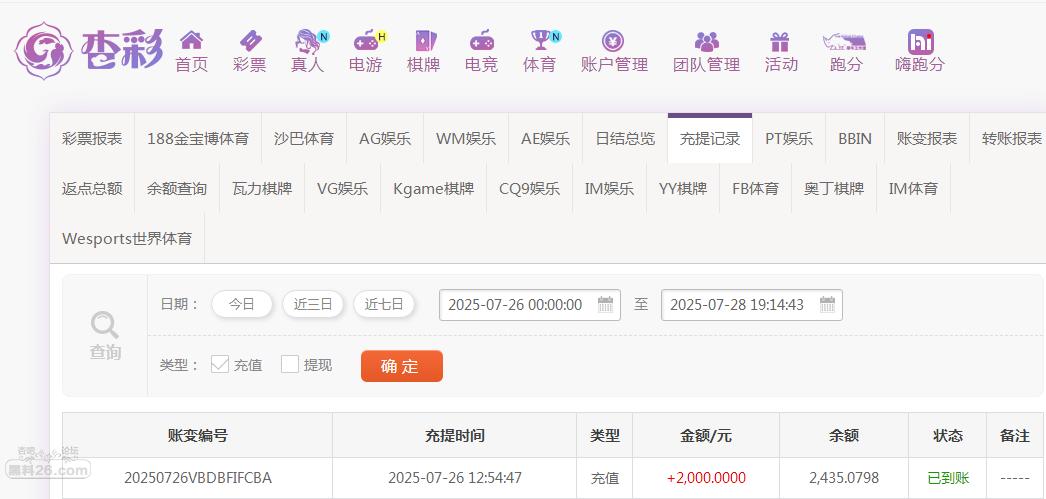This screenshot has width=1046, height=499.
Task: Open the 活动 gift box icon
Action: [x=779, y=42]
